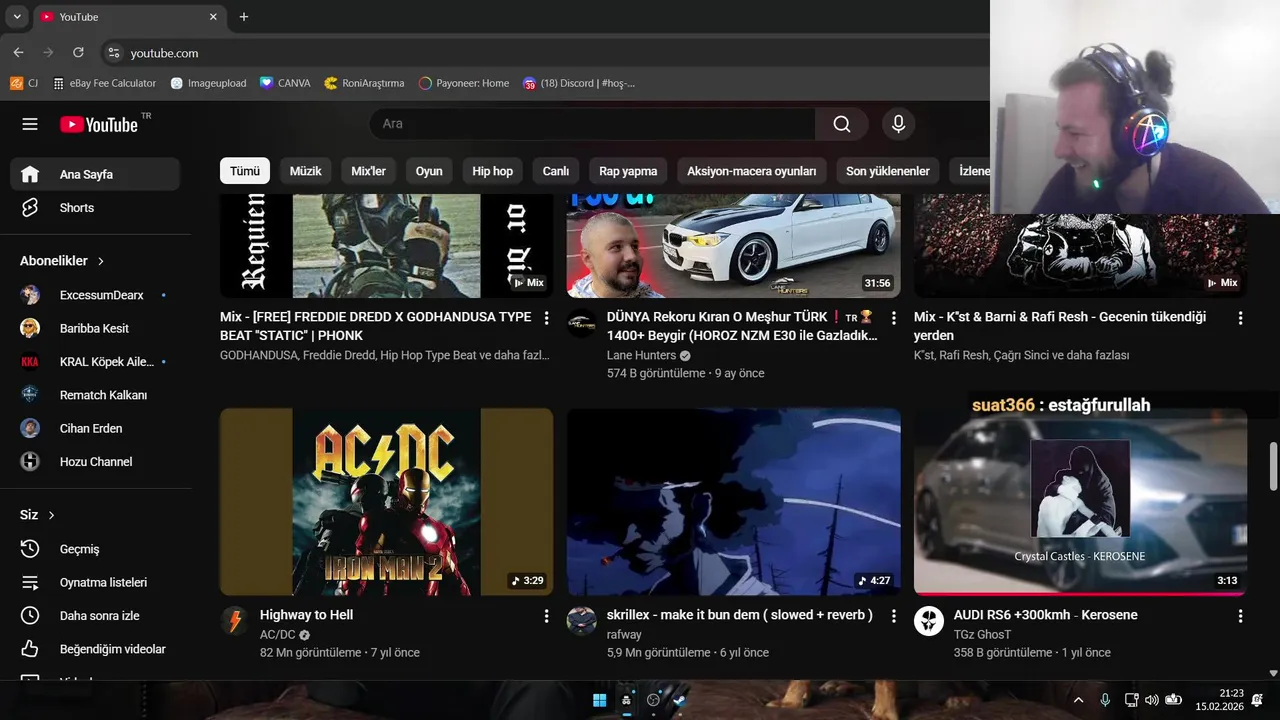Open the Payoneer: Home bookmark
The width and height of the screenshot is (1280, 720).
point(464,83)
